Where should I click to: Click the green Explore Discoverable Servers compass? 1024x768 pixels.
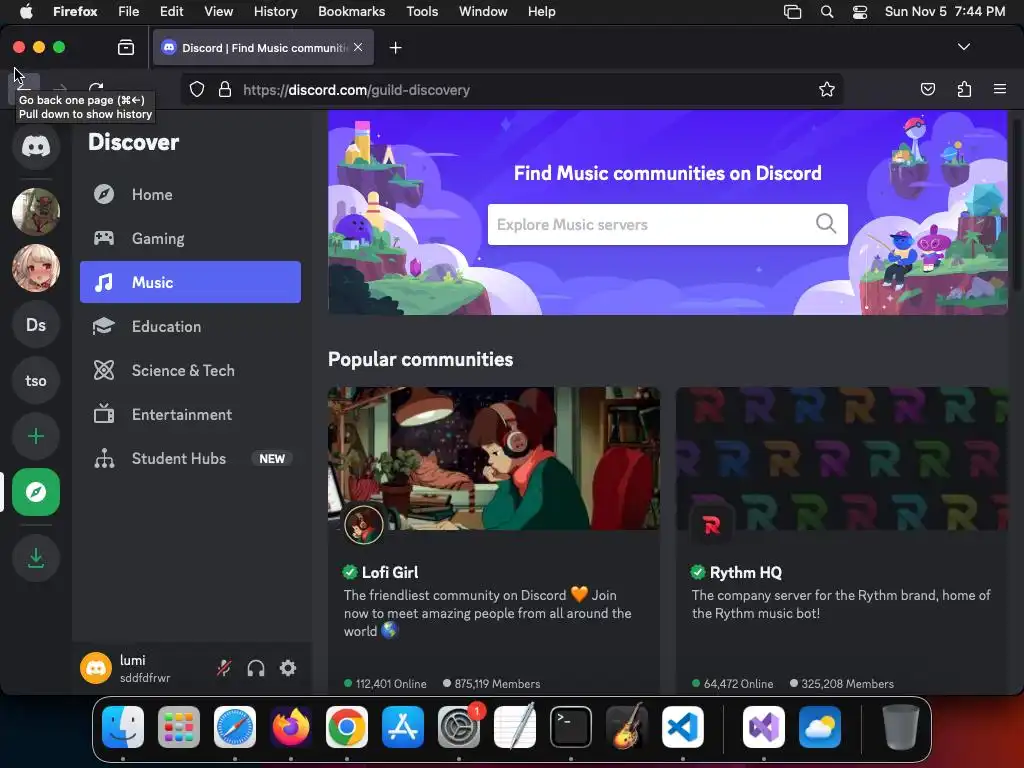[x=36, y=492]
